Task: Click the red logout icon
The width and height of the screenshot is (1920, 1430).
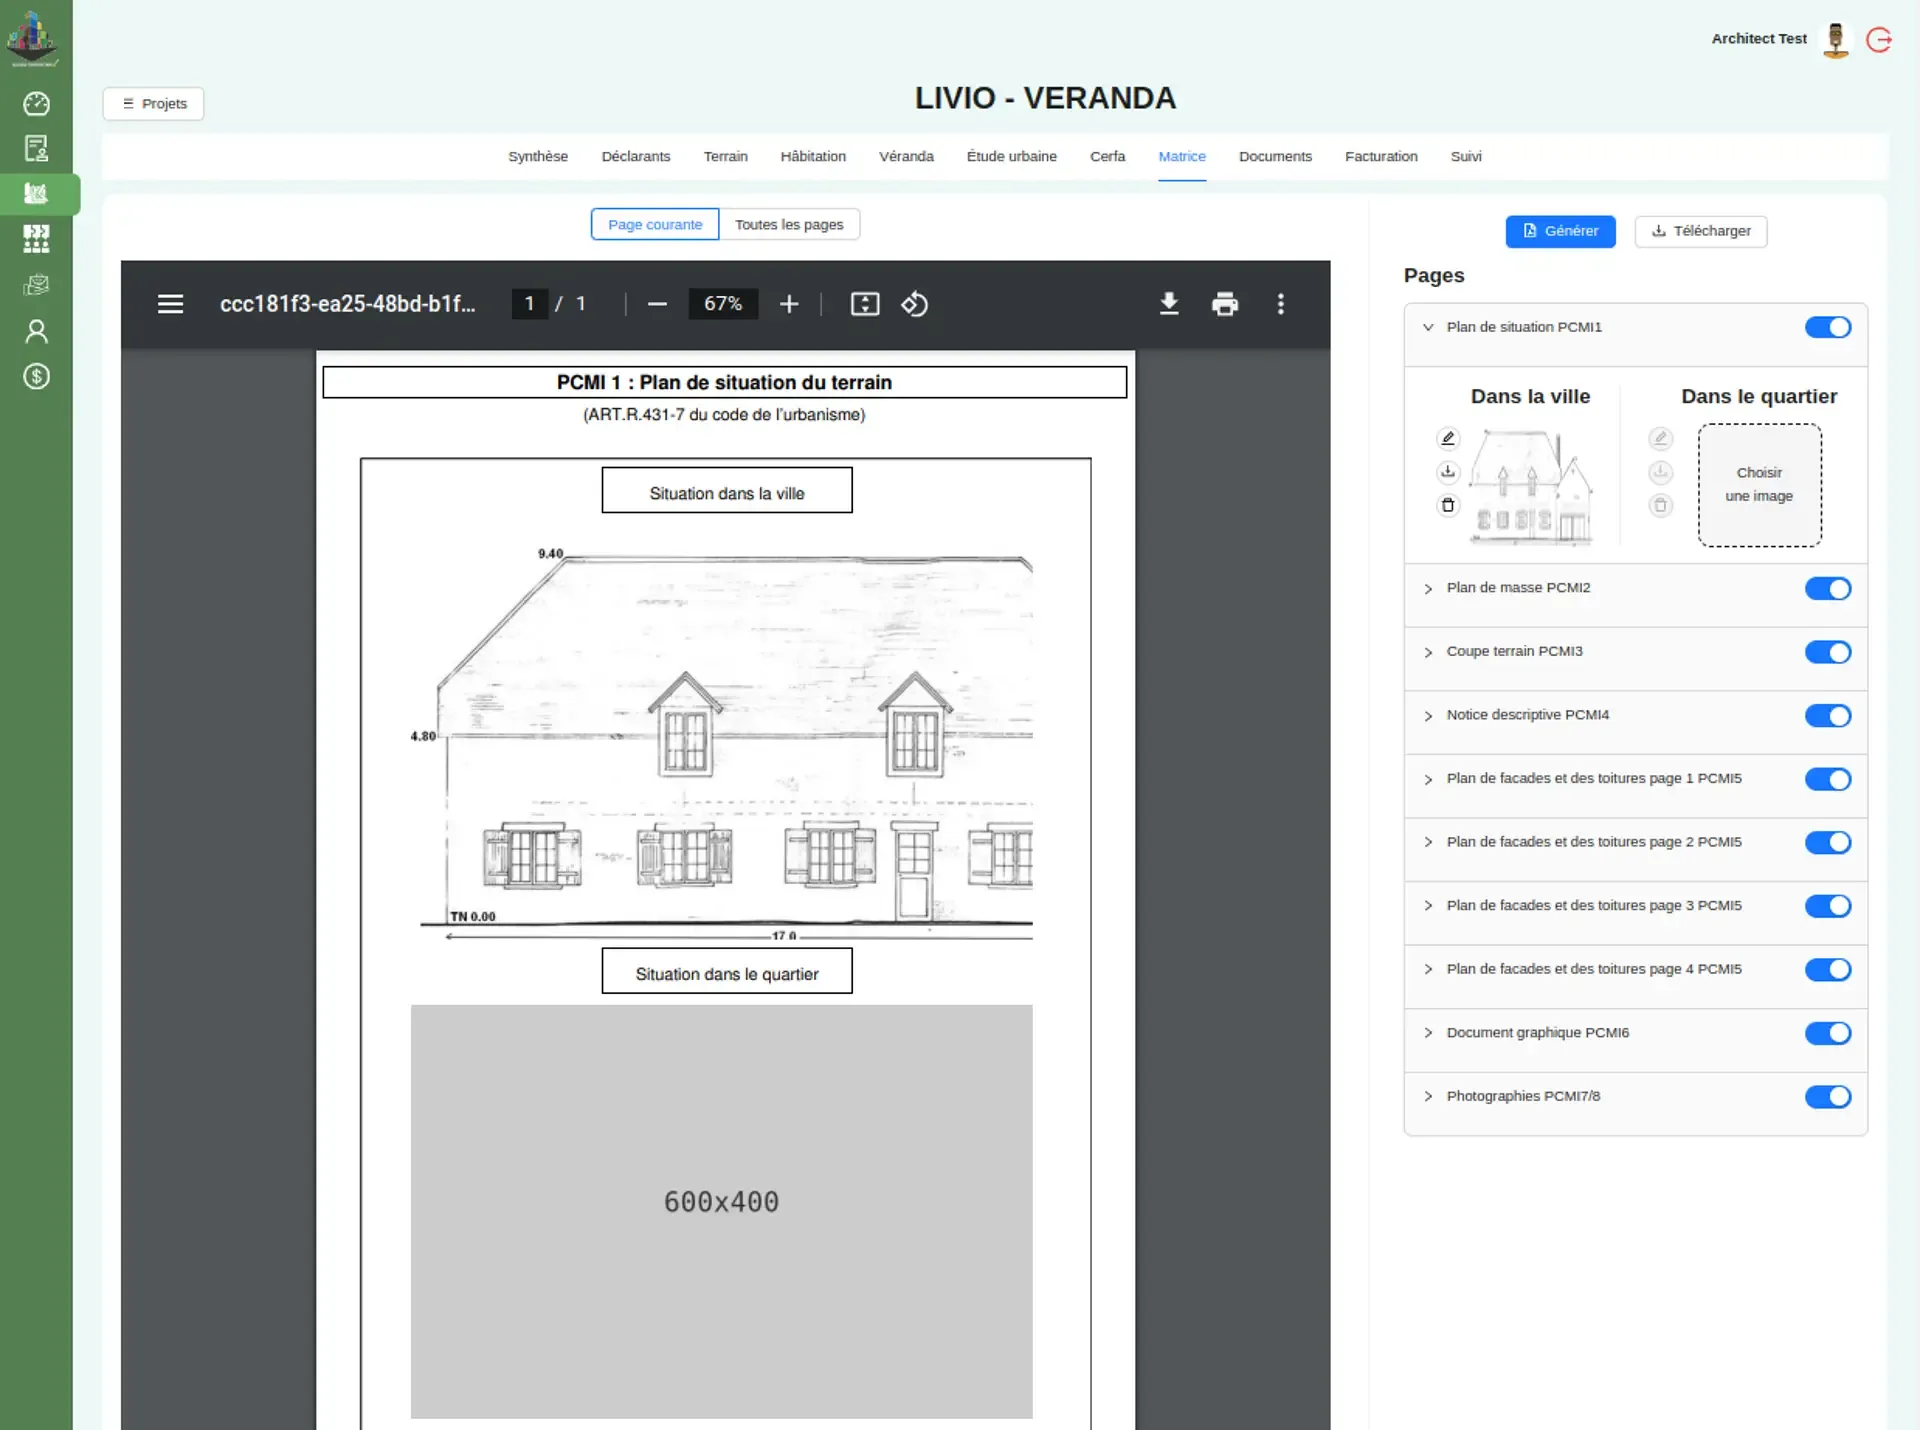Action: pyautogui.click(x=1879, y=39)
